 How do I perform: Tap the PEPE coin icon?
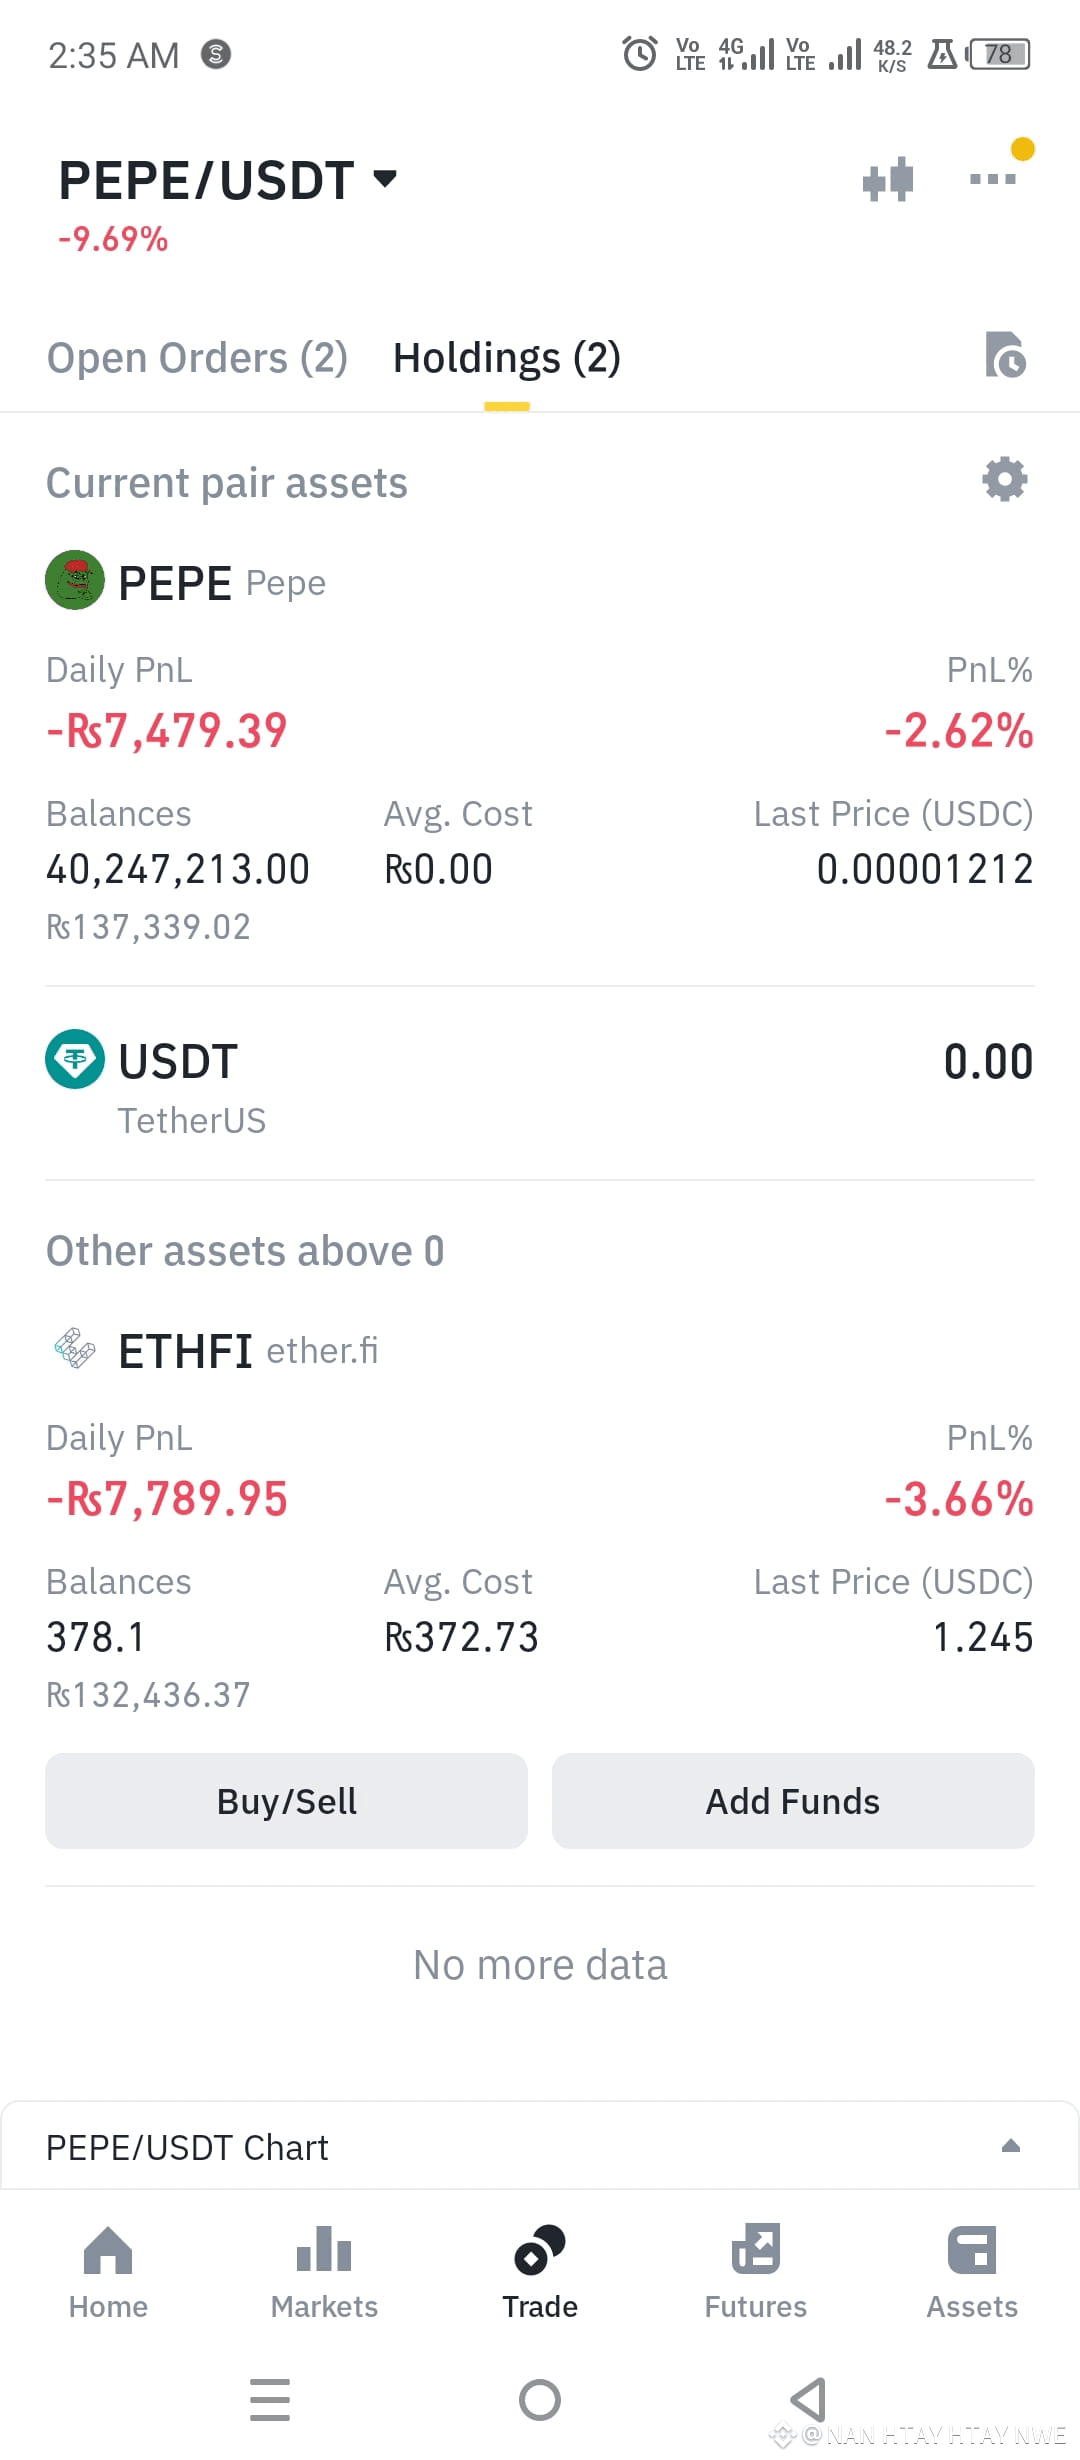coord(75,580)
